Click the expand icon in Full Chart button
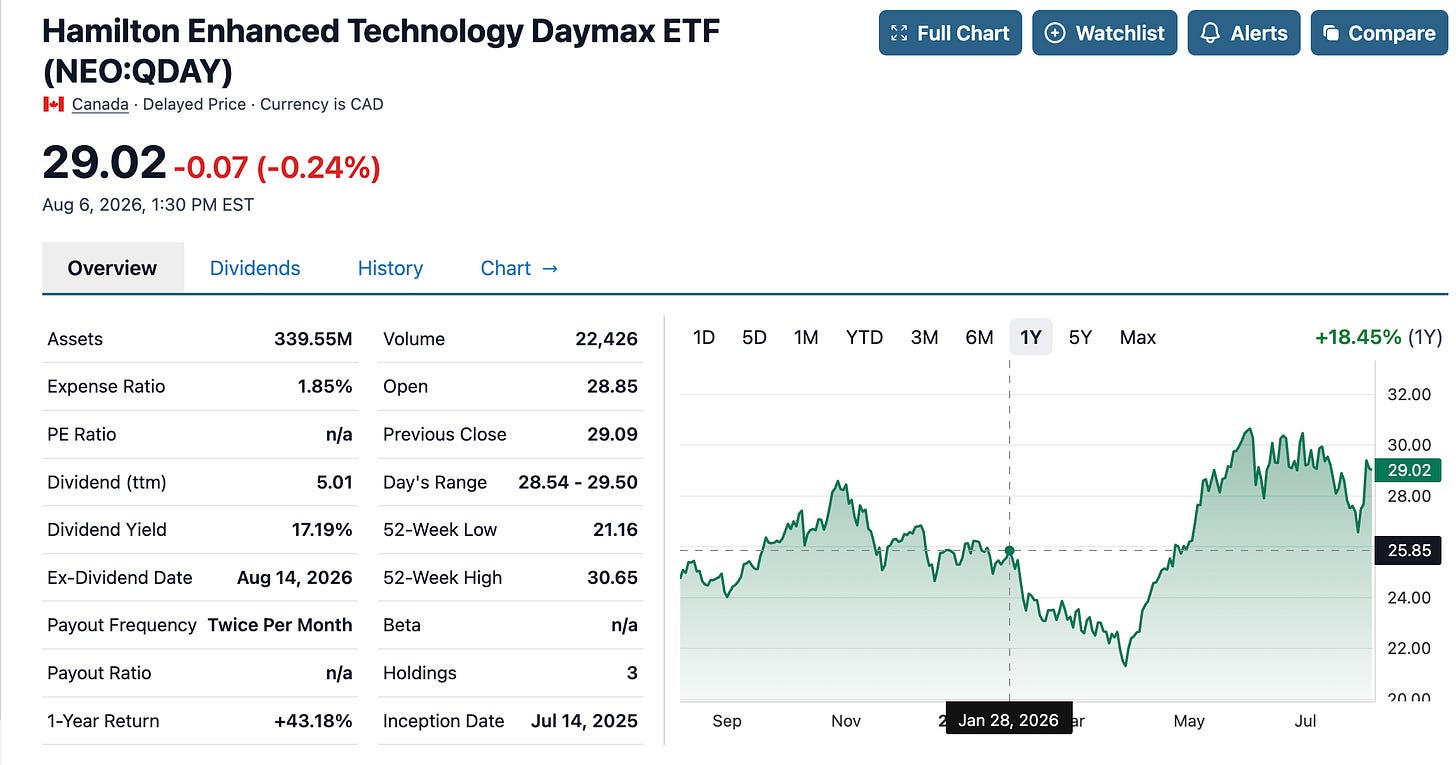 pyautogui.click(x=898, y=33)
